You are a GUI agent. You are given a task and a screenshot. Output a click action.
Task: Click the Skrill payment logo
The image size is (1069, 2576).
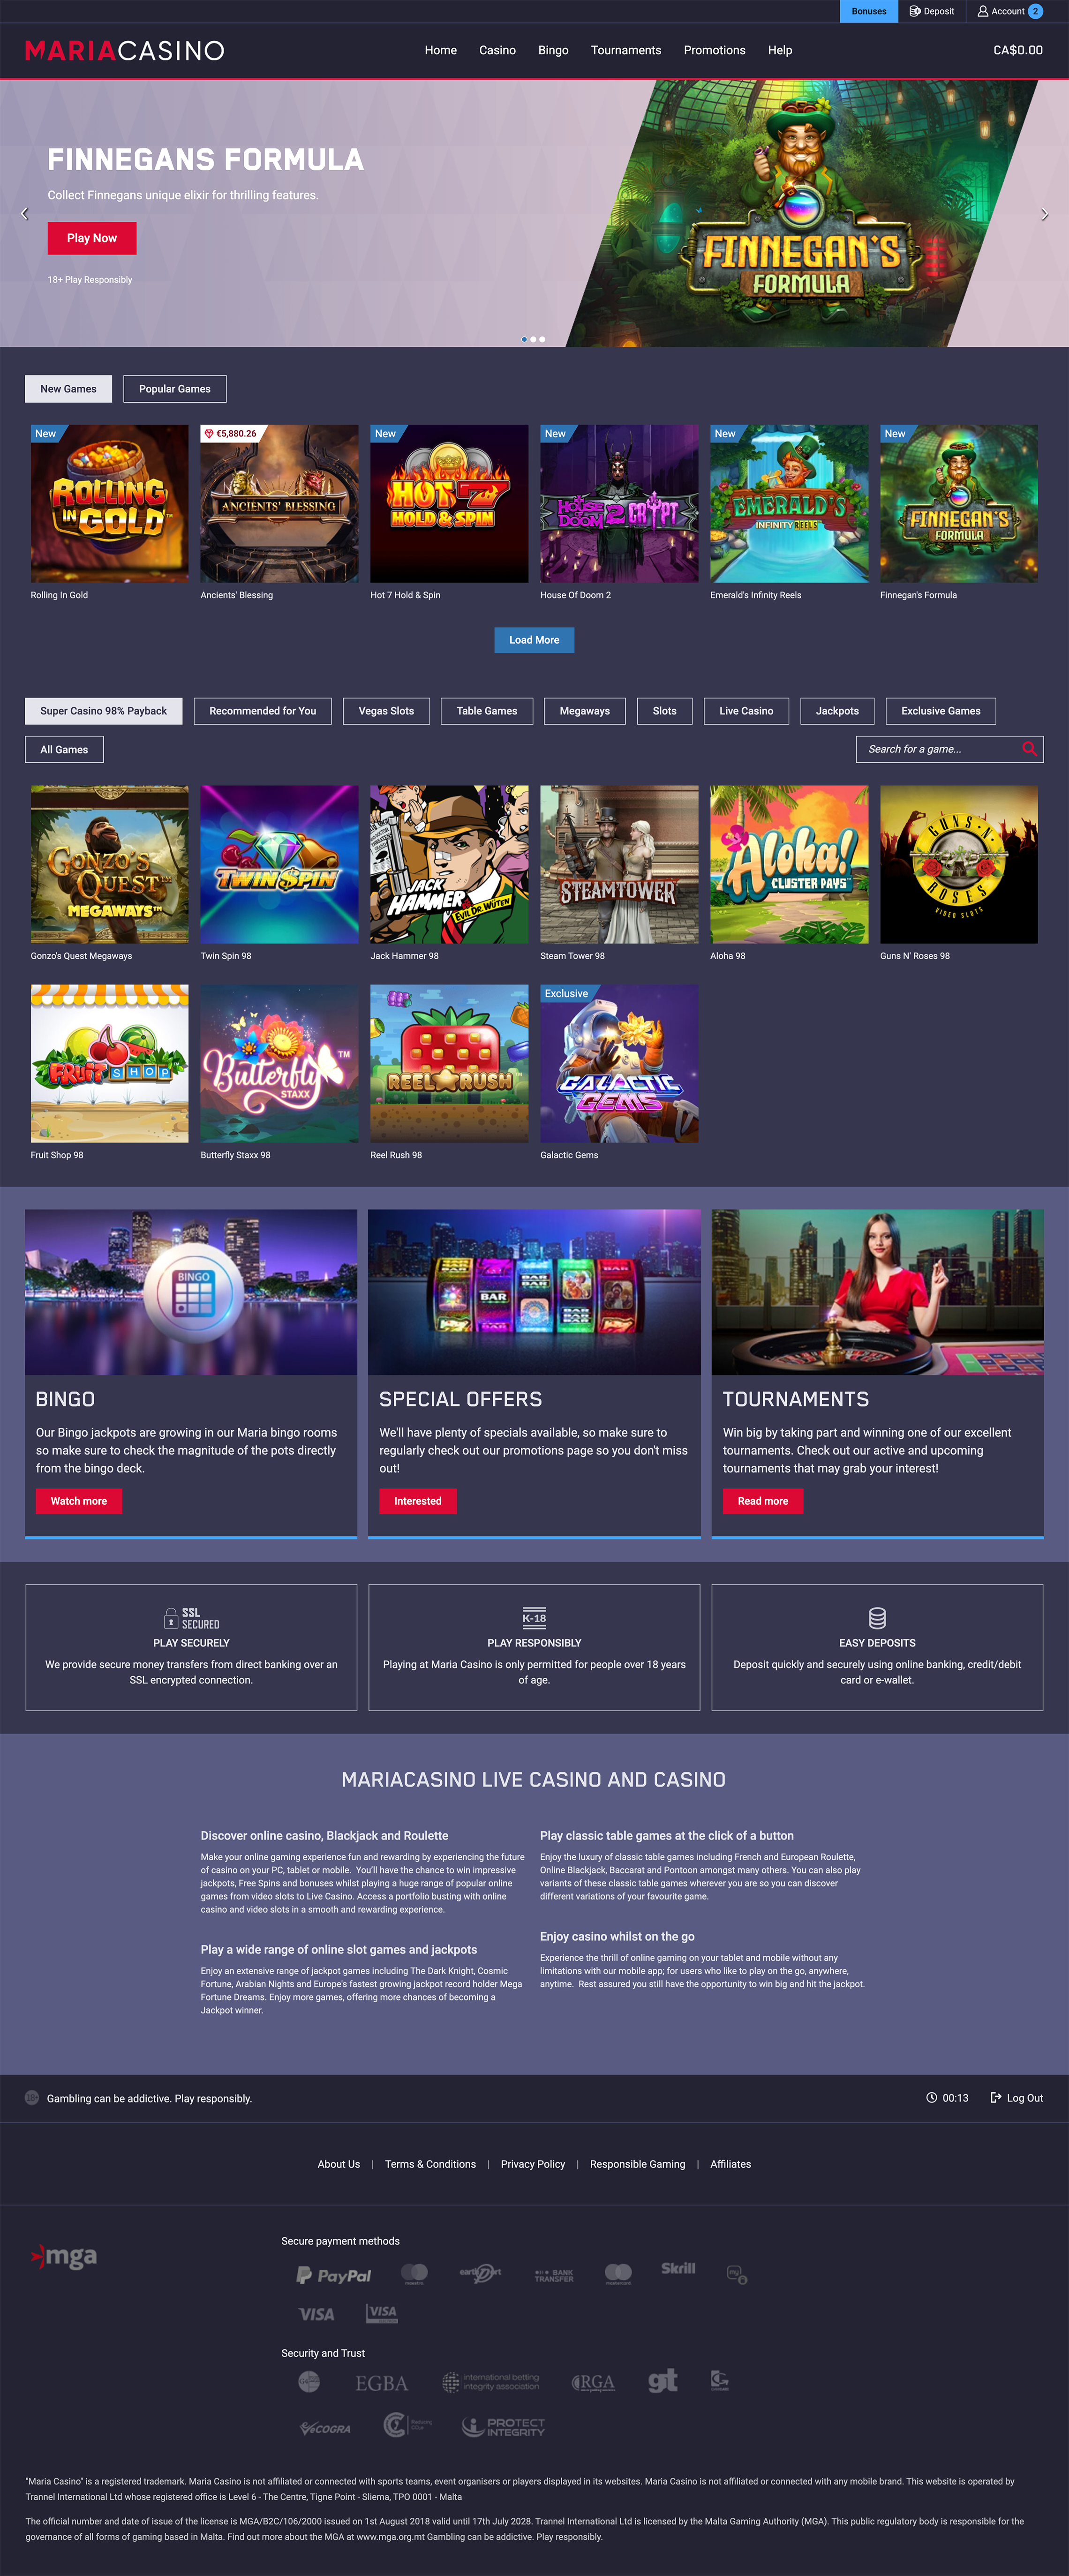point(678,2268)
